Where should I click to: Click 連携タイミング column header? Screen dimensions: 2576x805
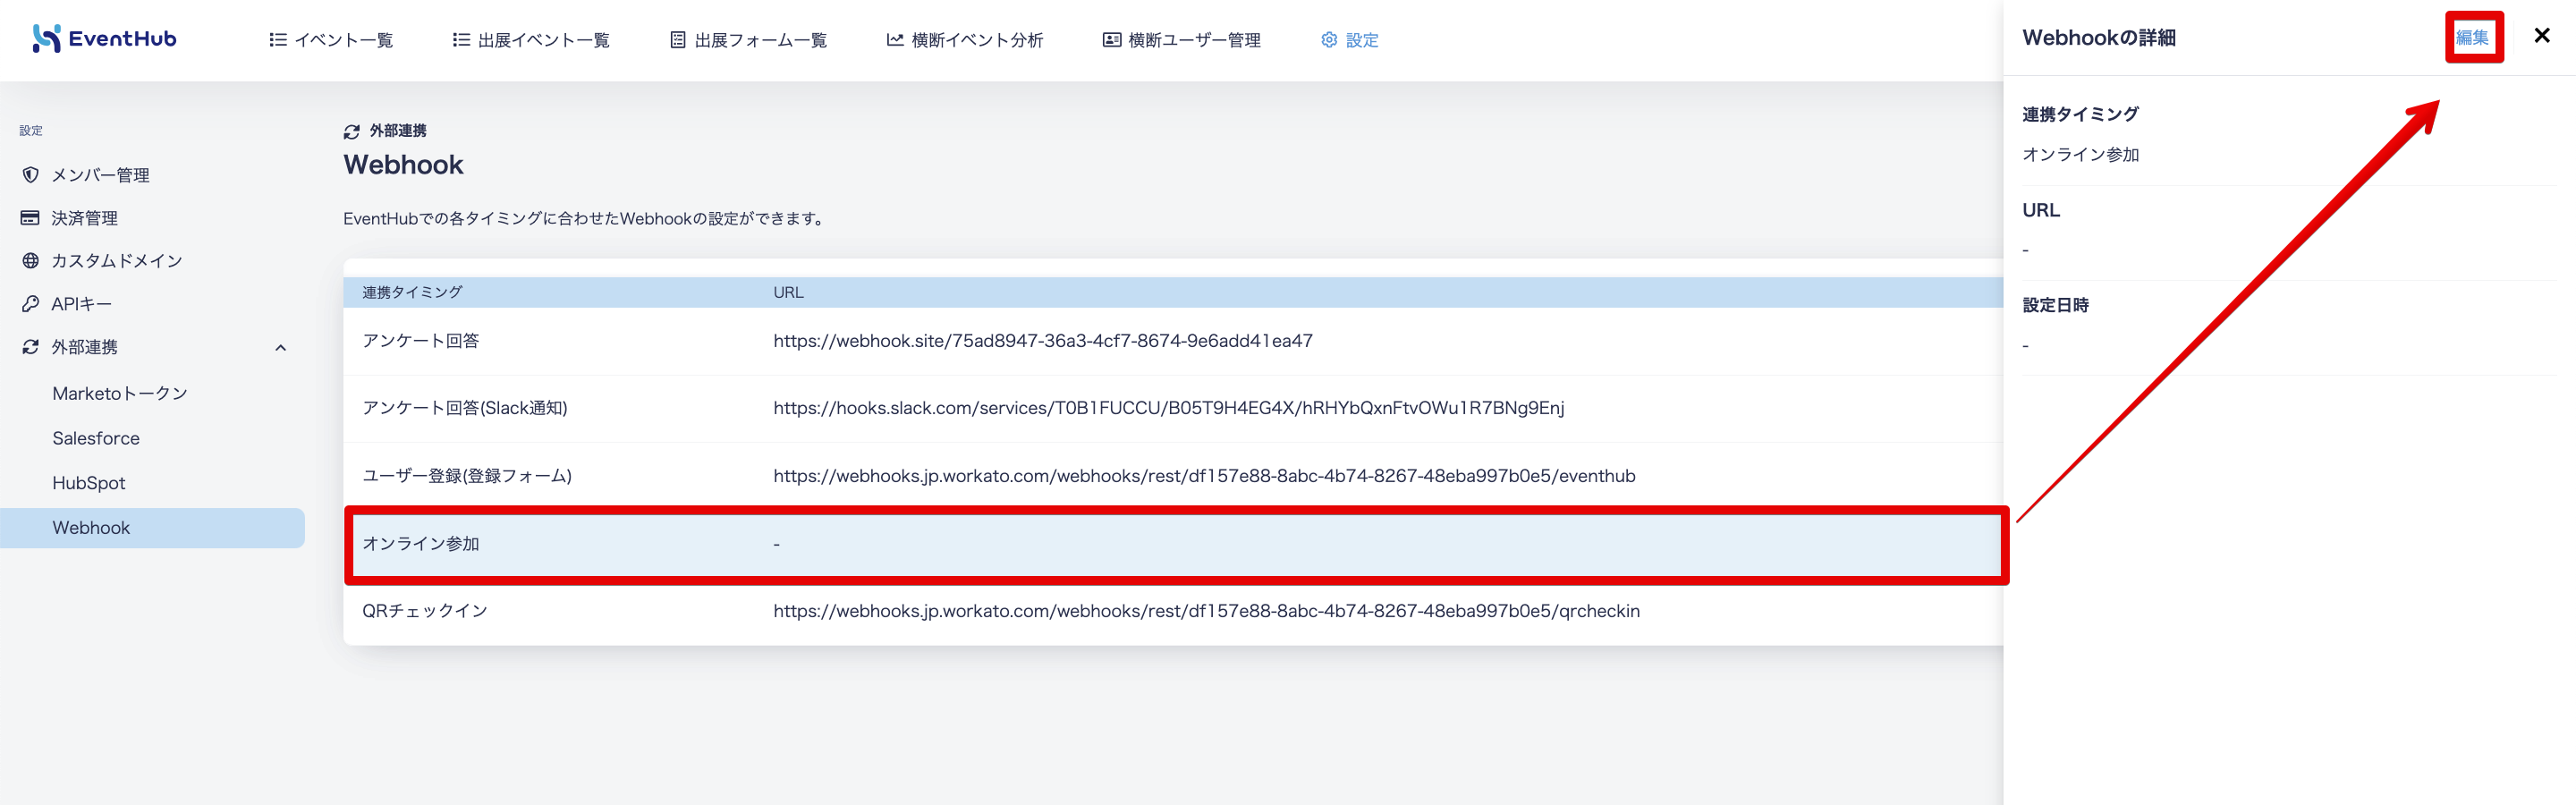click(x=412, y=292)
